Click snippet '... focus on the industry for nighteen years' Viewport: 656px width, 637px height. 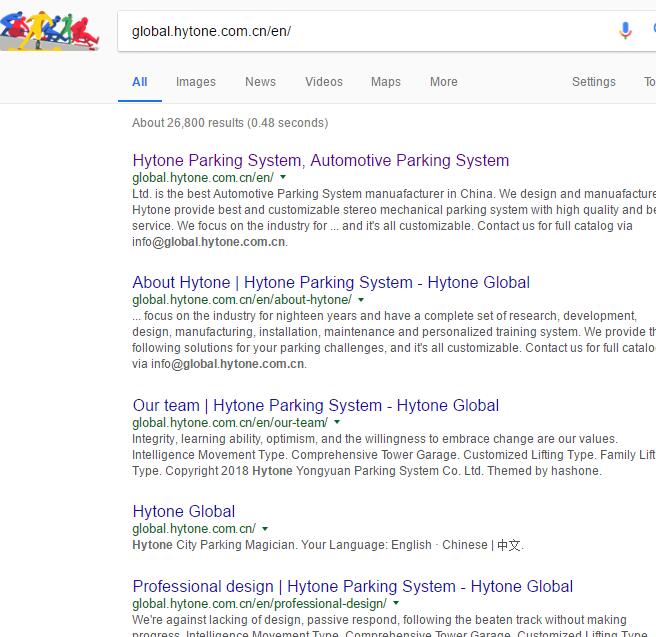[x=394, y=340]
